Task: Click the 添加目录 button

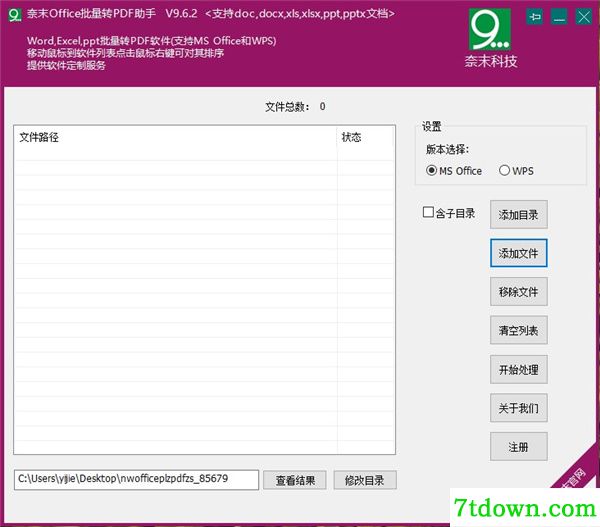Action: tap(518, 215)
